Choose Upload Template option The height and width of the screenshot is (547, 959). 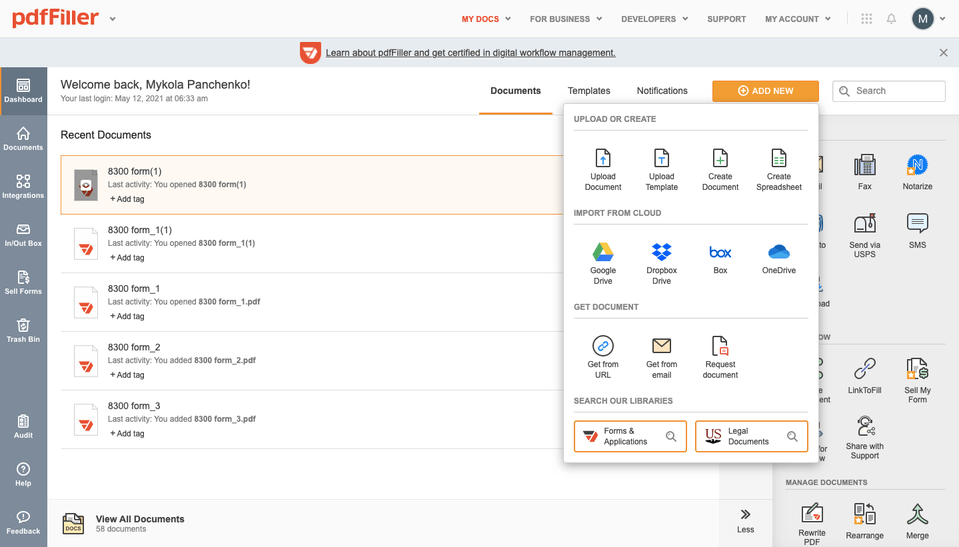(x=662, y=169)
